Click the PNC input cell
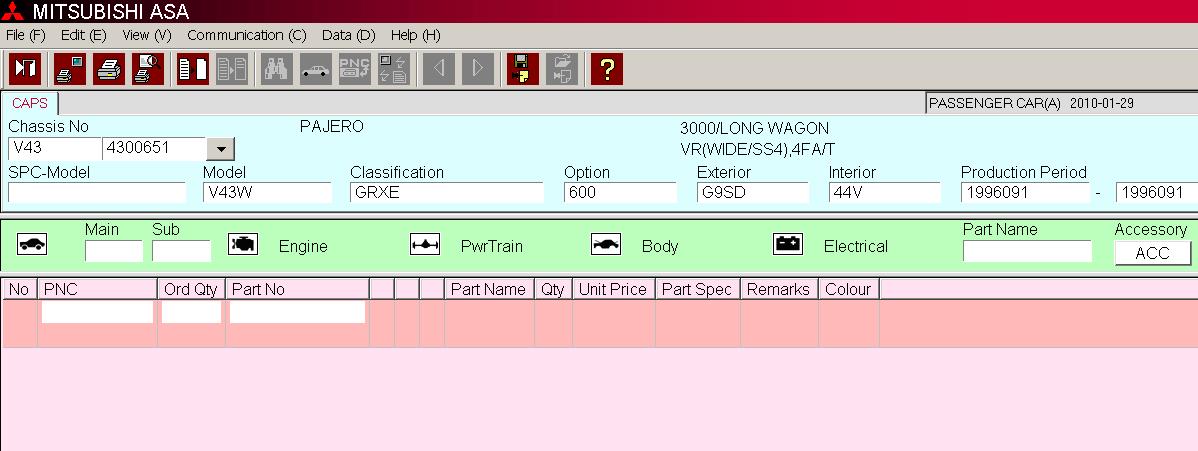1198x451 pixels. pyautogui.click(x=97, y=313)
